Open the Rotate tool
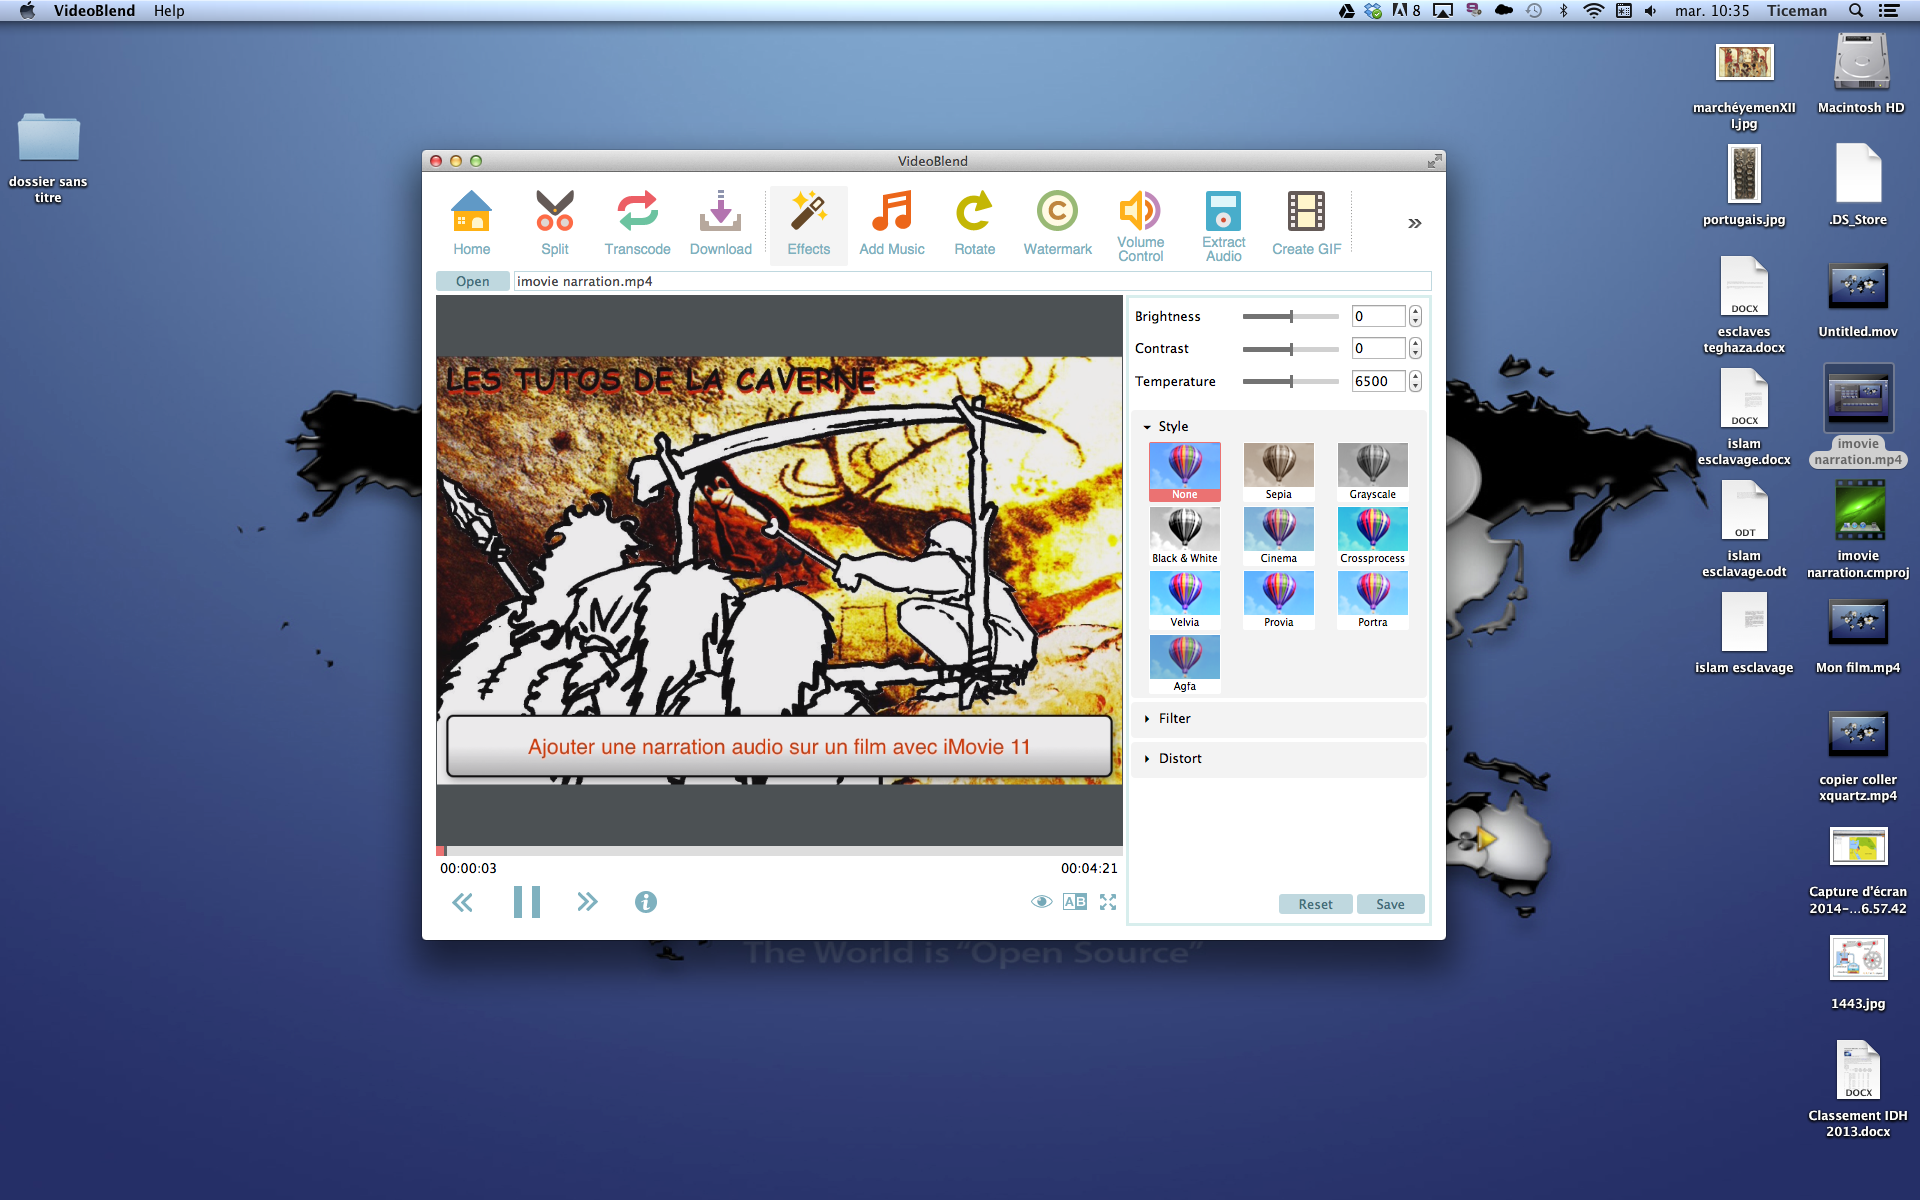The width and height of the screenshot is (1920, 1200). [974, 224]
